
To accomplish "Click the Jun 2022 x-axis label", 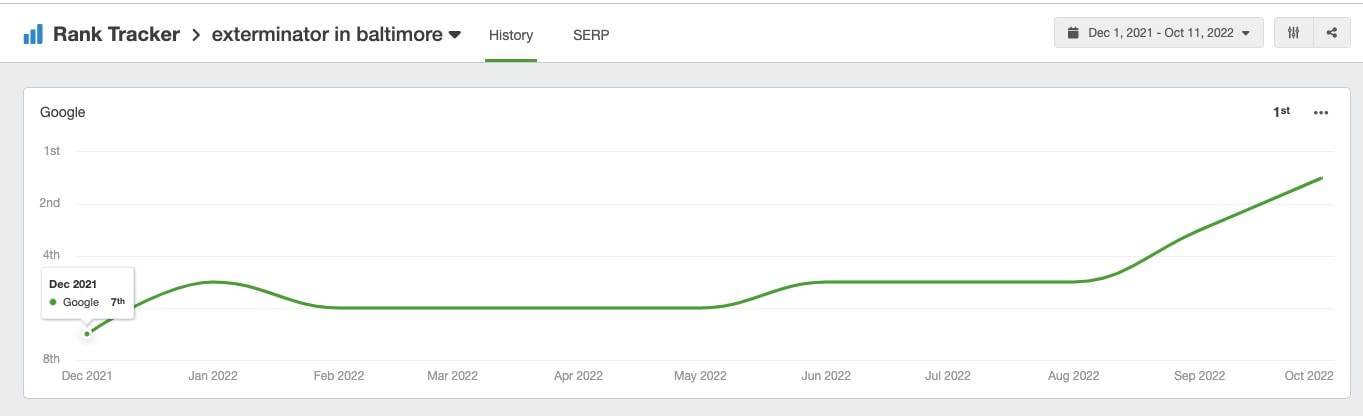I will [826, 376].
